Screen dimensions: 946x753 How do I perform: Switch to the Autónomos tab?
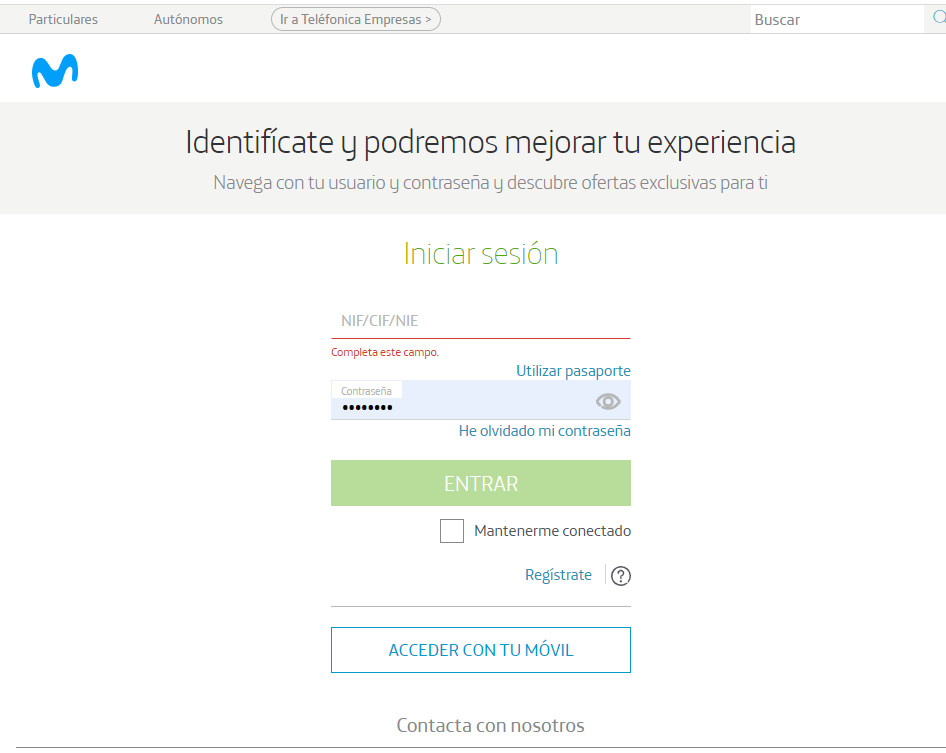point(188,18)
